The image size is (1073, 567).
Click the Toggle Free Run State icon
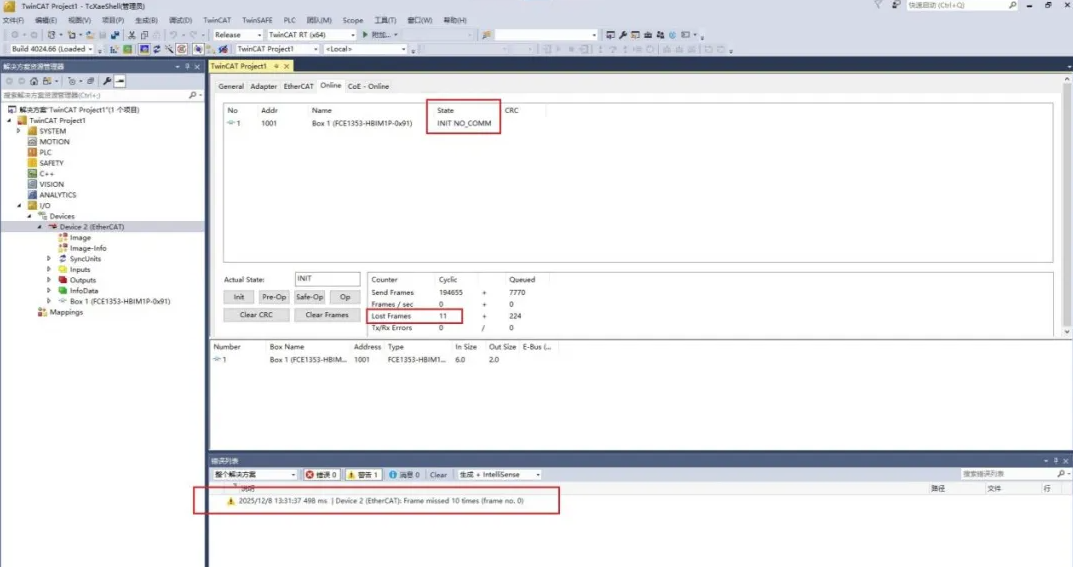[x=181, y=49]
